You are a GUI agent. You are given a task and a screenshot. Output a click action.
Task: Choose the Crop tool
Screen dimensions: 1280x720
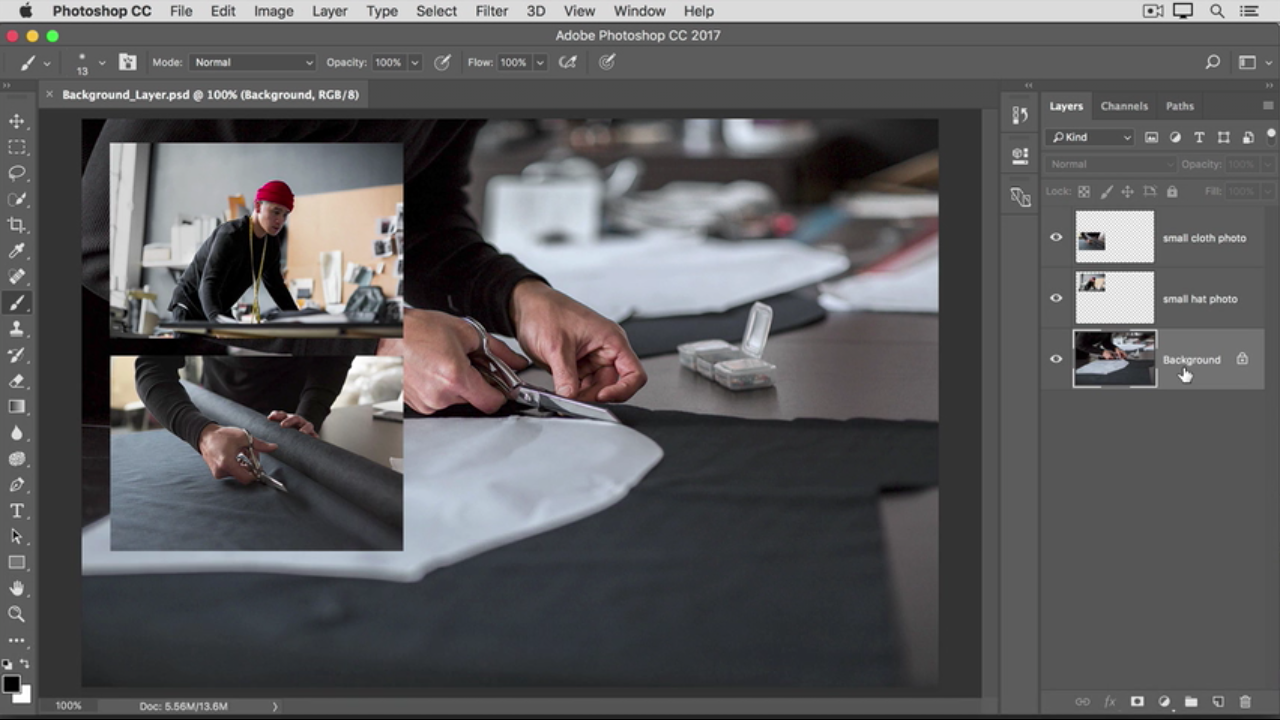tap(17, 225)
